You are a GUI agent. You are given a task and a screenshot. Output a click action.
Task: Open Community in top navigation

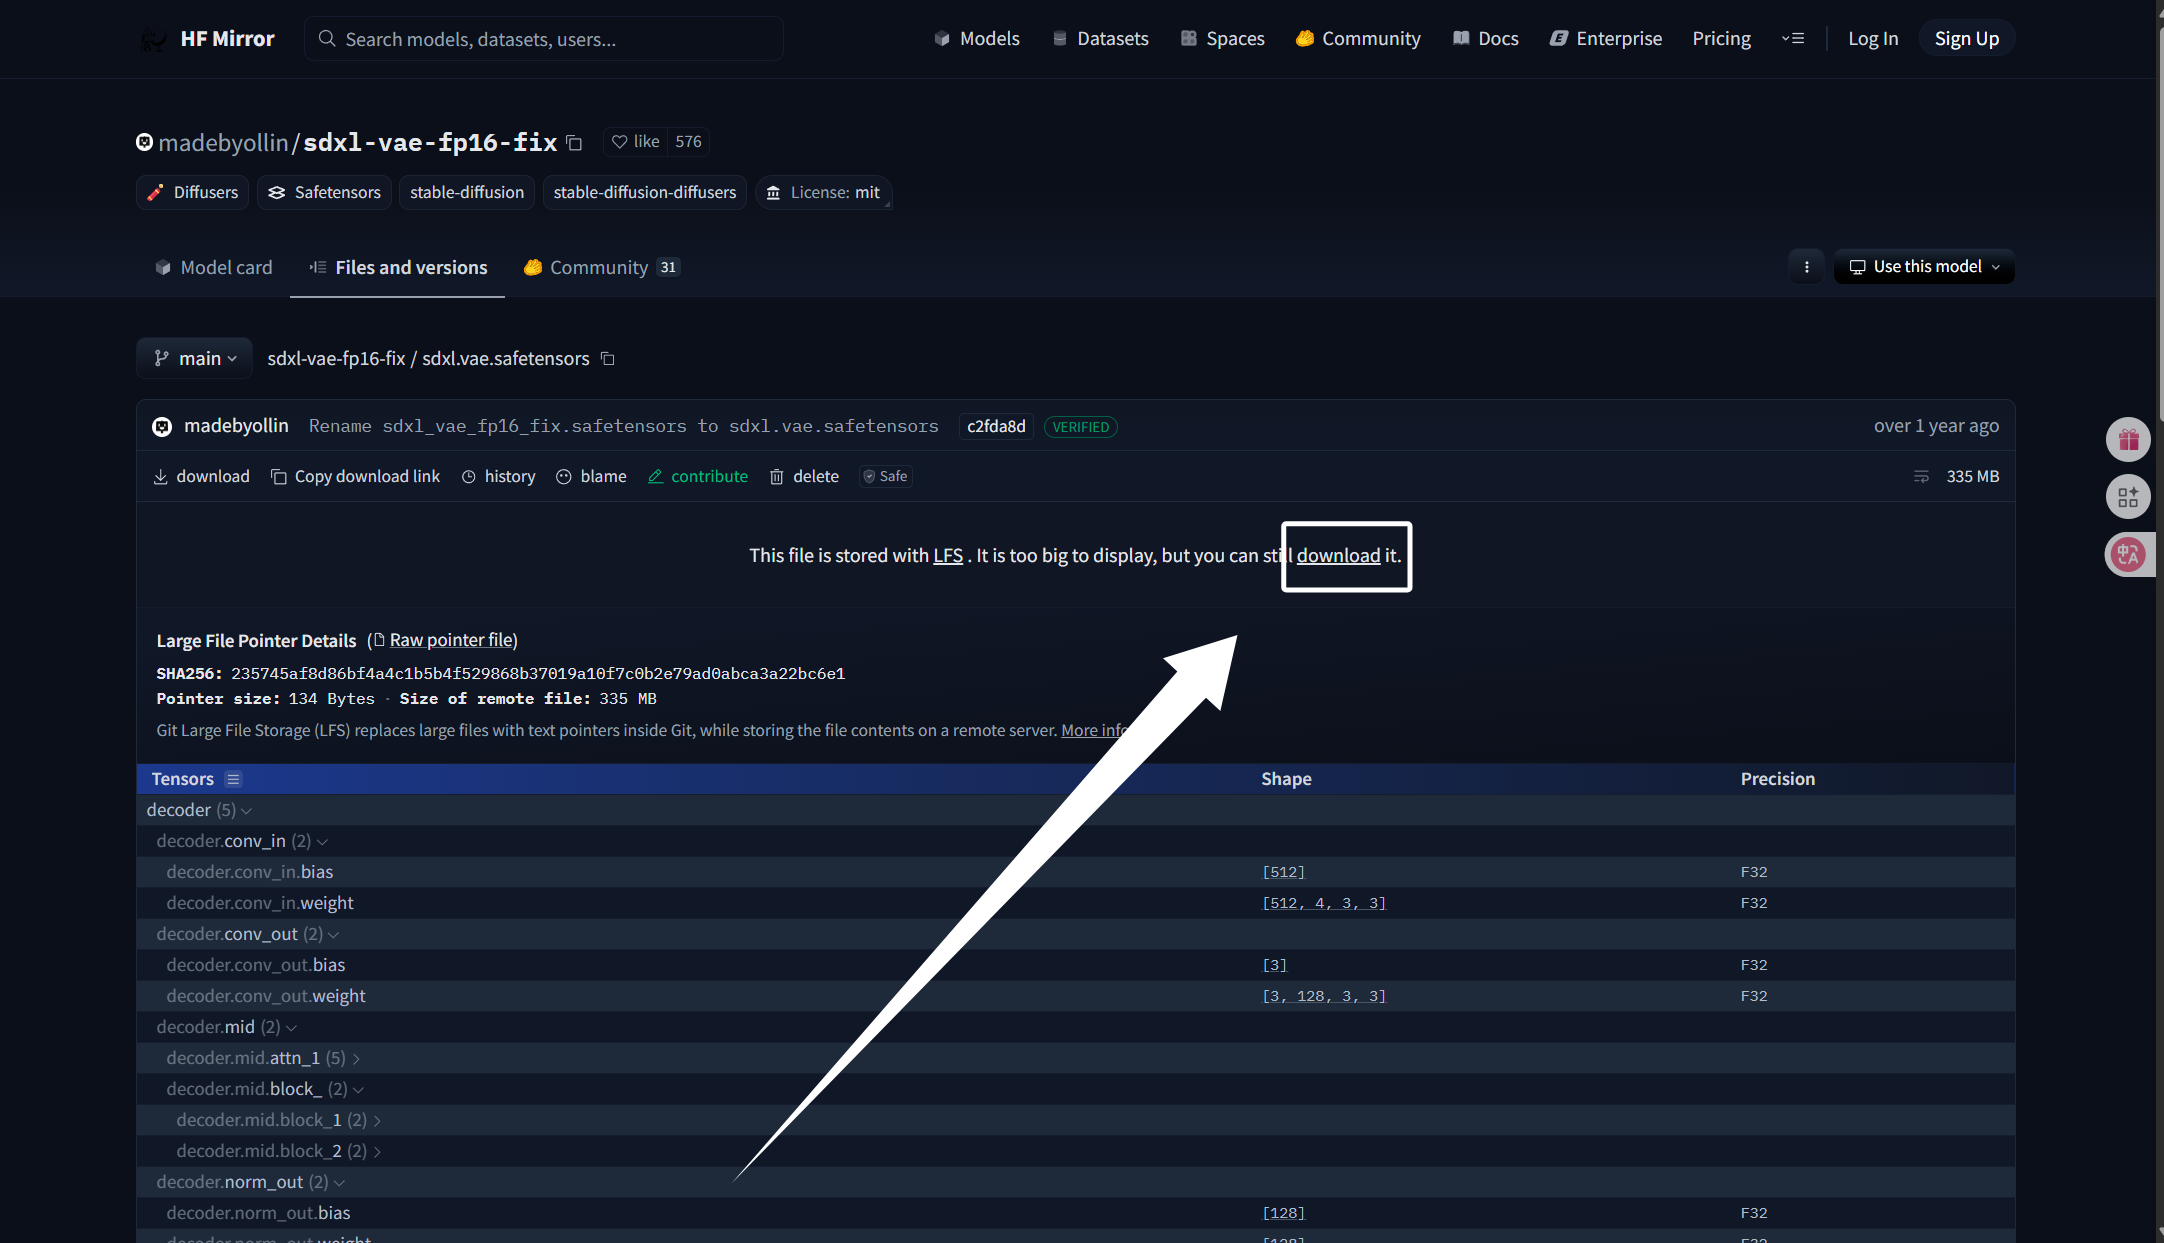click(x=1358, y=39)
